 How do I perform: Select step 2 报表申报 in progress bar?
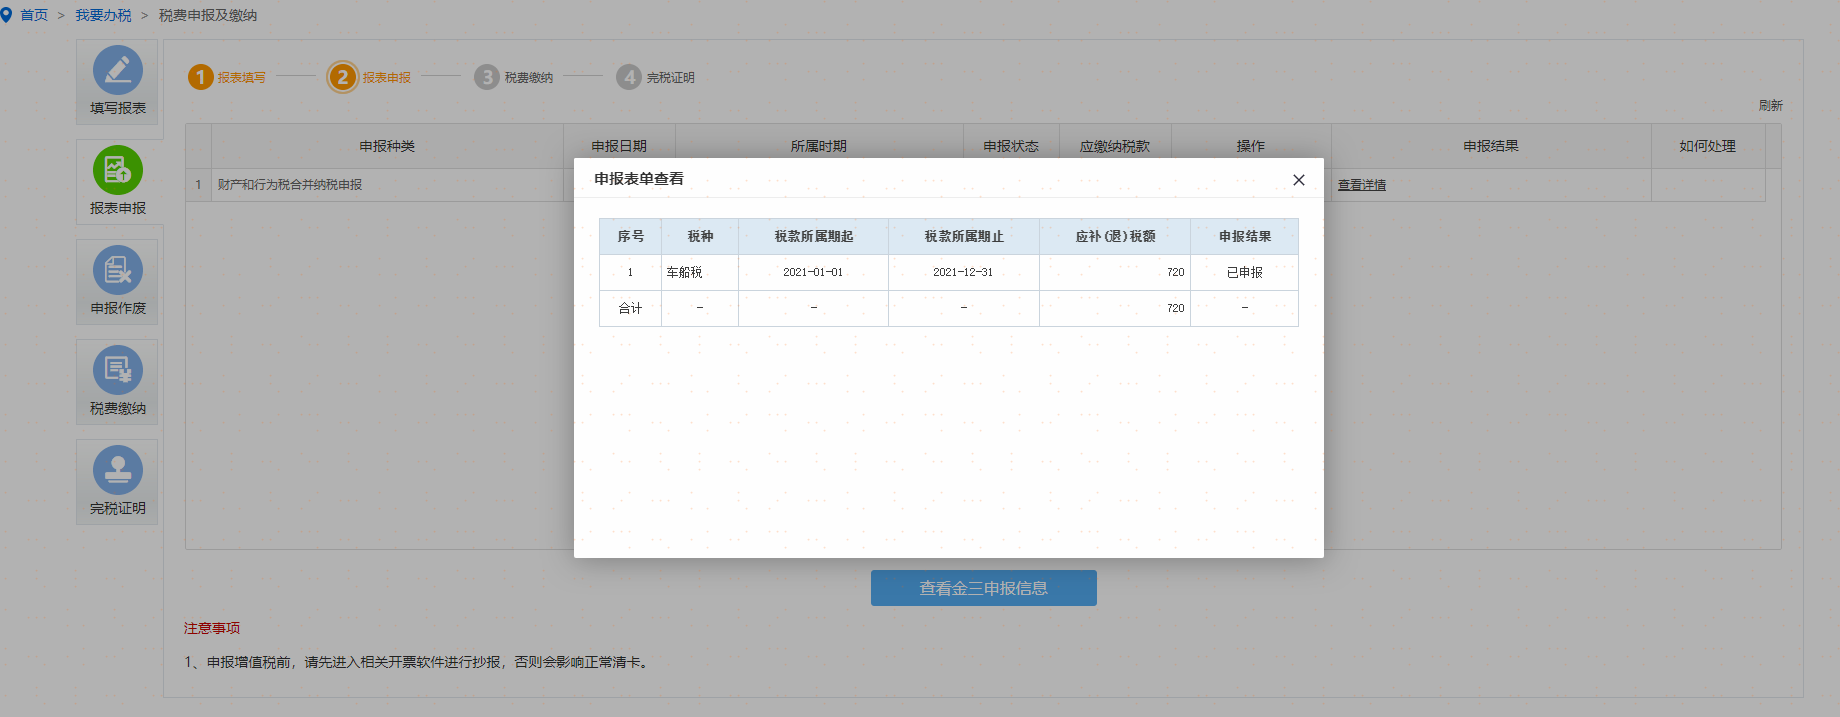coord(343,77)
